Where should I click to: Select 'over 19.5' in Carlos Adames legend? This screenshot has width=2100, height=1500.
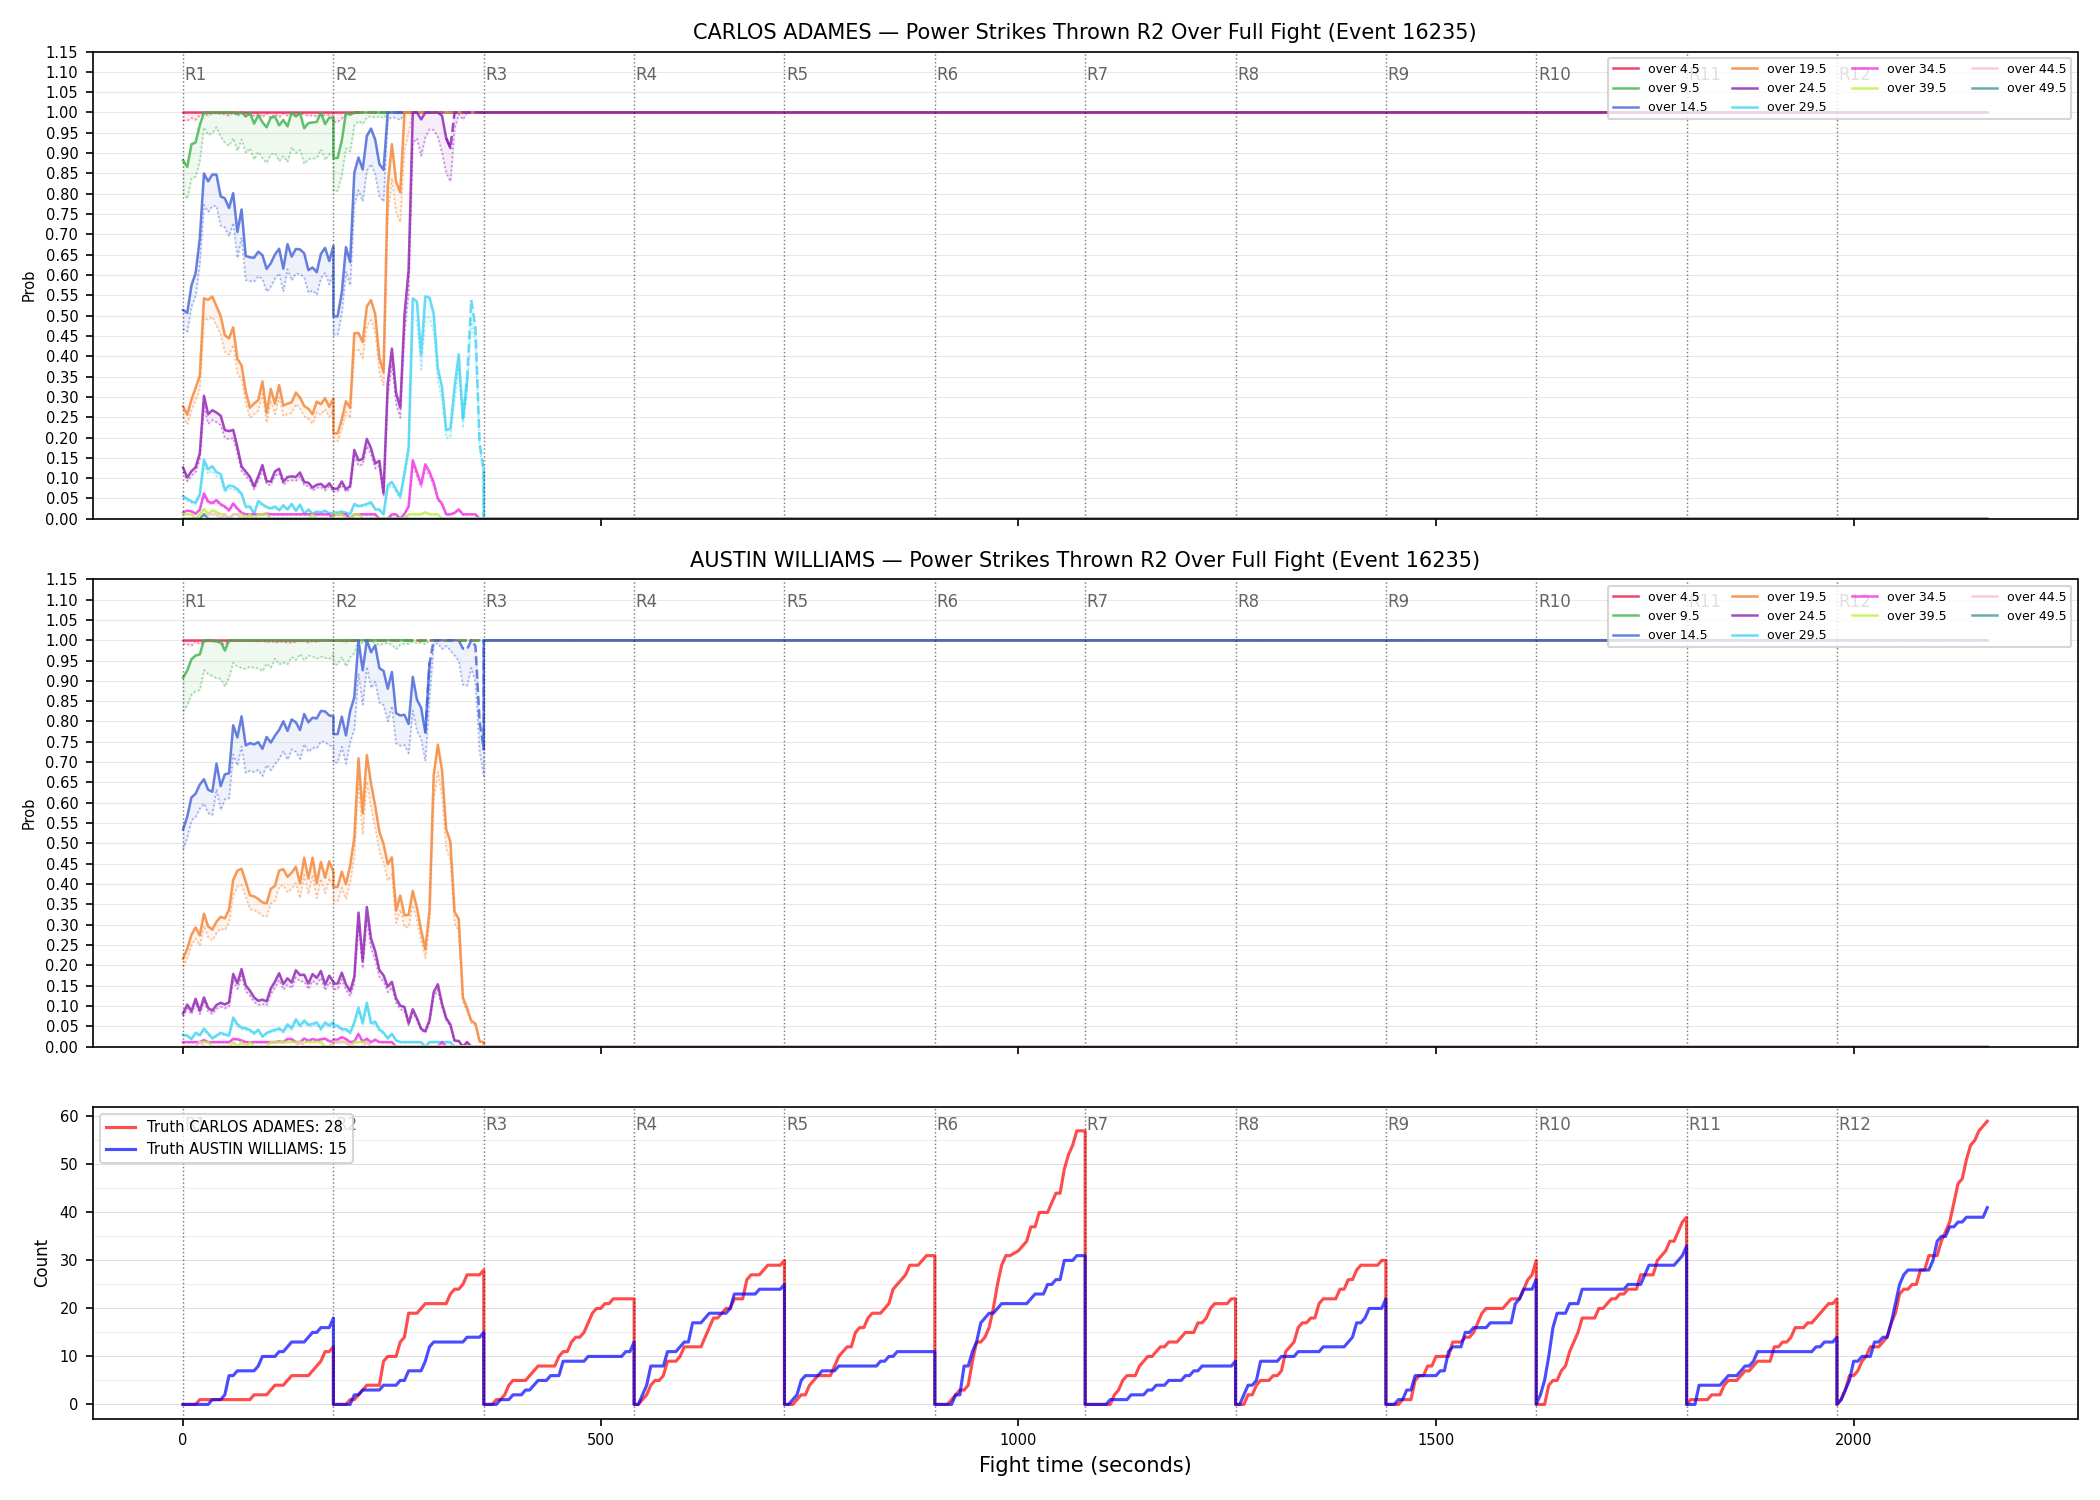pyautogui.click(x=1779, y=69)
